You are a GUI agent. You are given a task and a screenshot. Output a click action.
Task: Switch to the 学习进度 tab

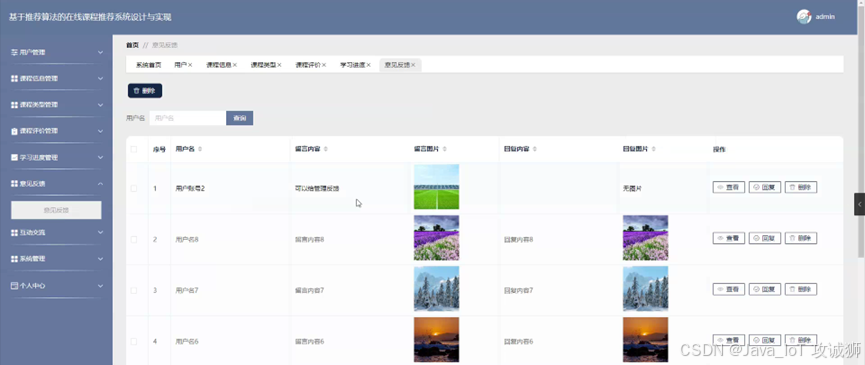(353, 65)
